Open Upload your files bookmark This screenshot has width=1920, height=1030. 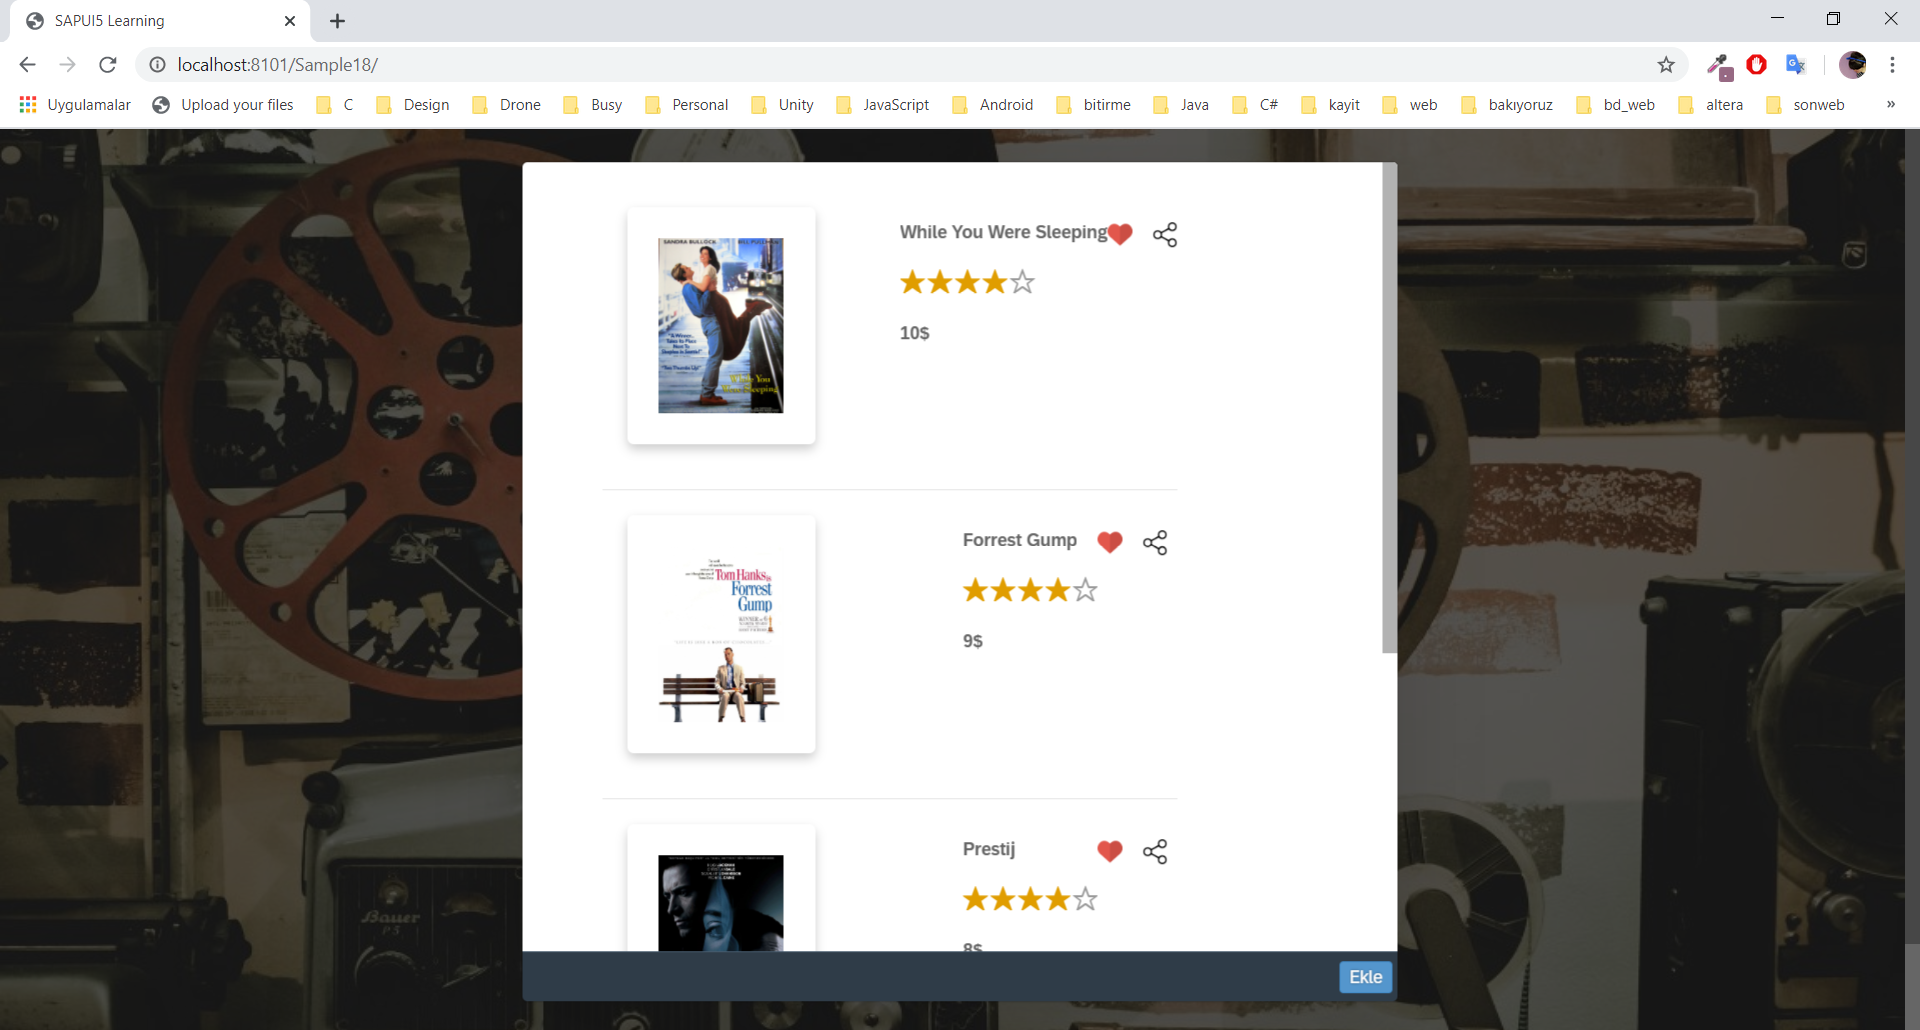(223, 104)
